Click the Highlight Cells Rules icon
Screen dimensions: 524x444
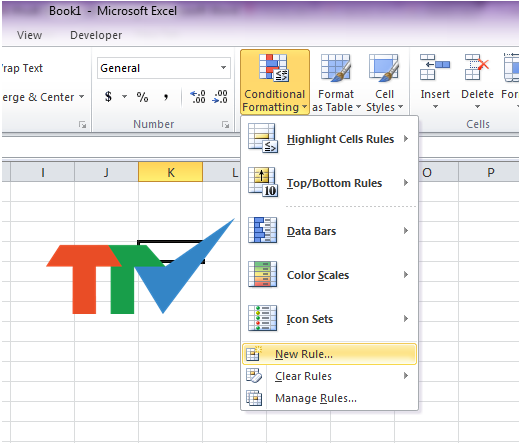[x=263, y=138]
